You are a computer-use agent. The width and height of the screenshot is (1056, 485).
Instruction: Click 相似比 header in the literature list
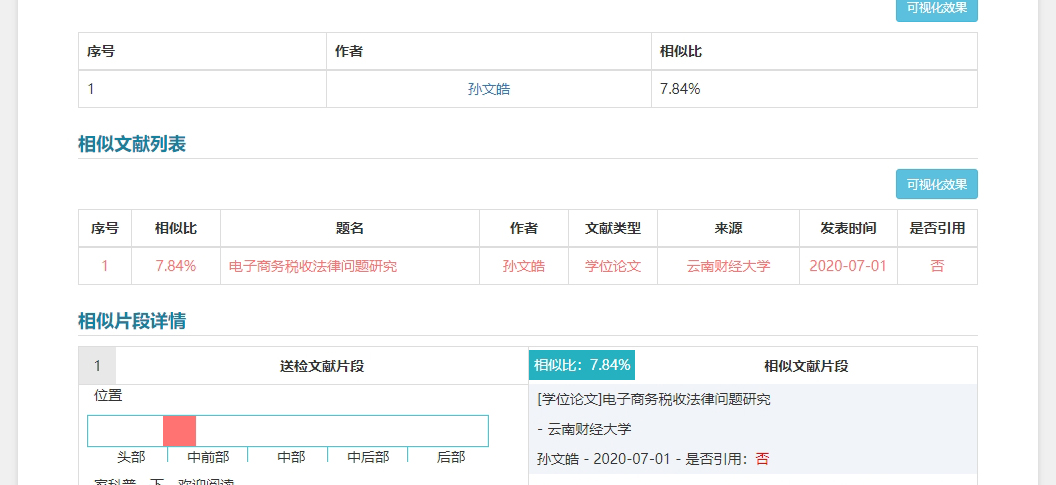[176, 228]
